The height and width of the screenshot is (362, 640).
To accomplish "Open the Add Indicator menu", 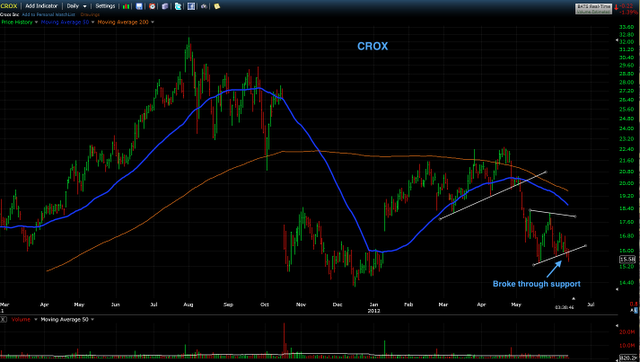I will click(42, 6).
